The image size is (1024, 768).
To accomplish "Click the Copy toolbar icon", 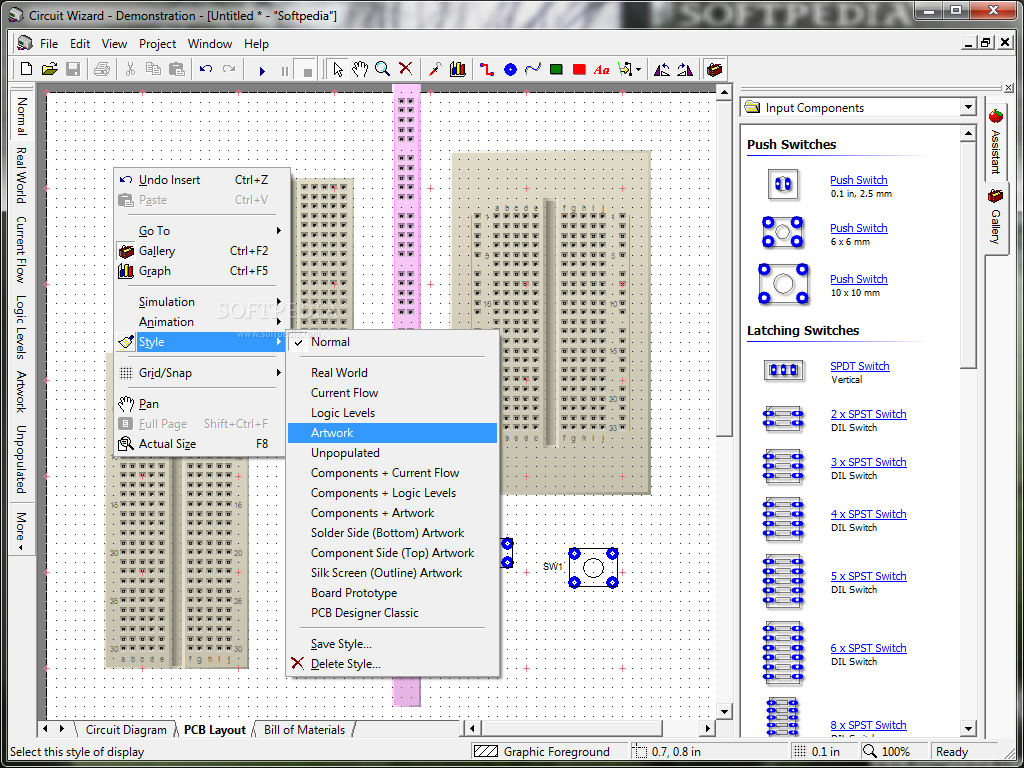I will coord(153,69).
